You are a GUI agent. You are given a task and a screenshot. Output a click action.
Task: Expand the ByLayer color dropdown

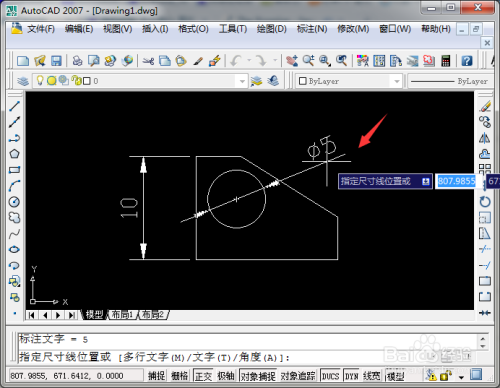(397, 81)
